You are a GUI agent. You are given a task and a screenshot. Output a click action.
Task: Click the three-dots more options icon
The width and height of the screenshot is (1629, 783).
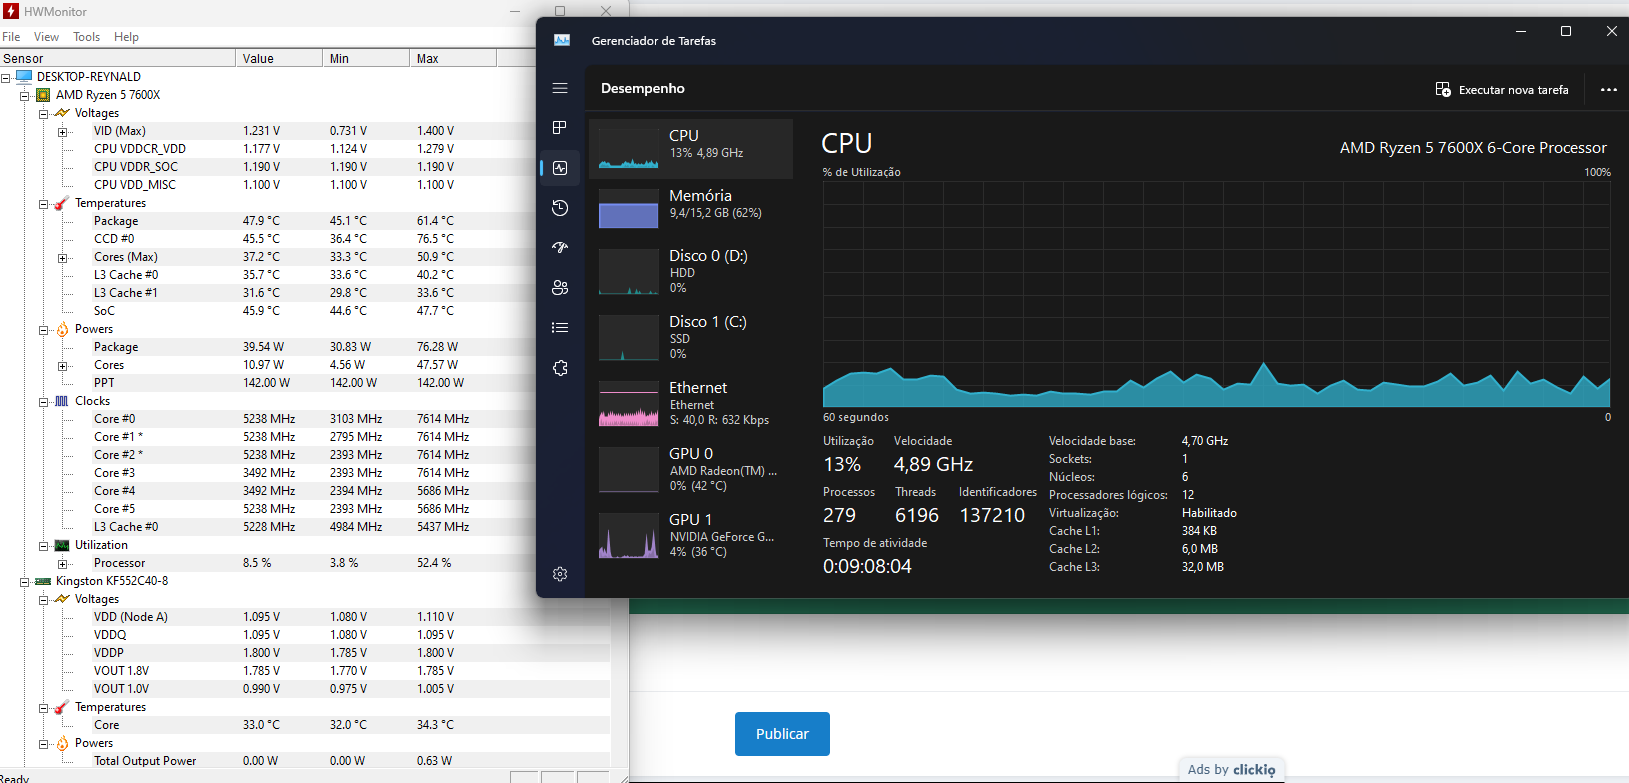coord(1608,89)
